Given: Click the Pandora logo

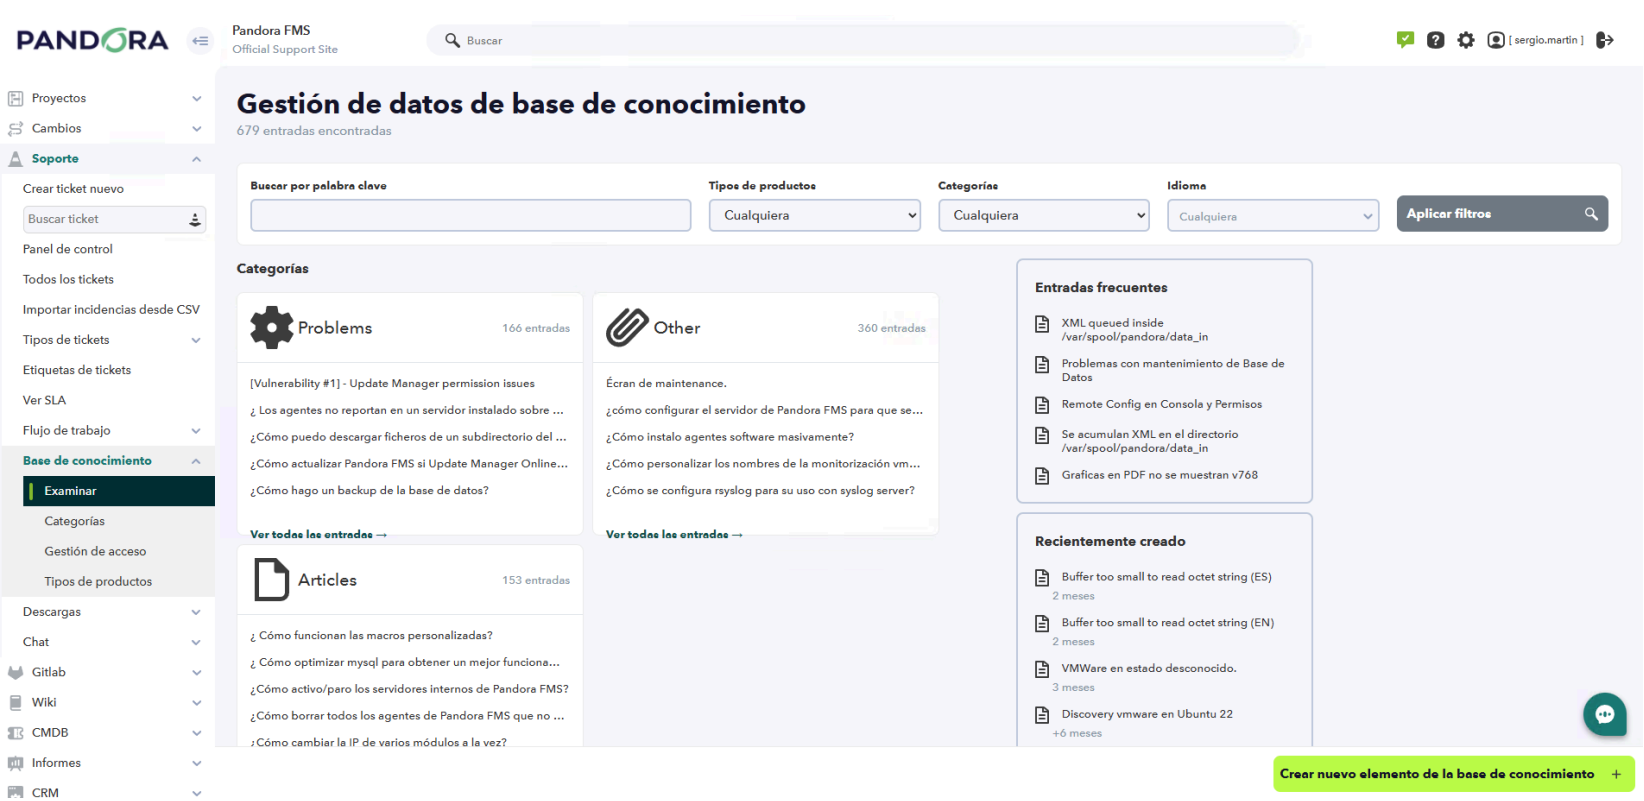Looking at the screenshot, I should click(93, 40).
